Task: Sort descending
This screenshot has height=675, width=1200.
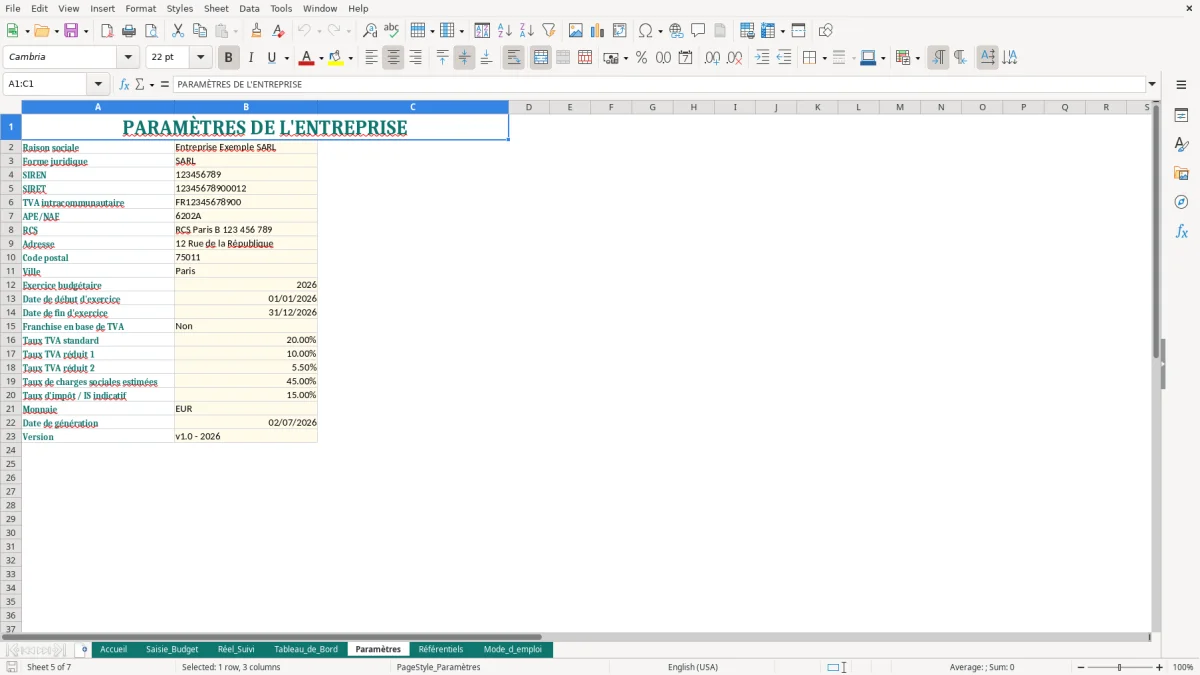Action: click(x=527, y=31)
